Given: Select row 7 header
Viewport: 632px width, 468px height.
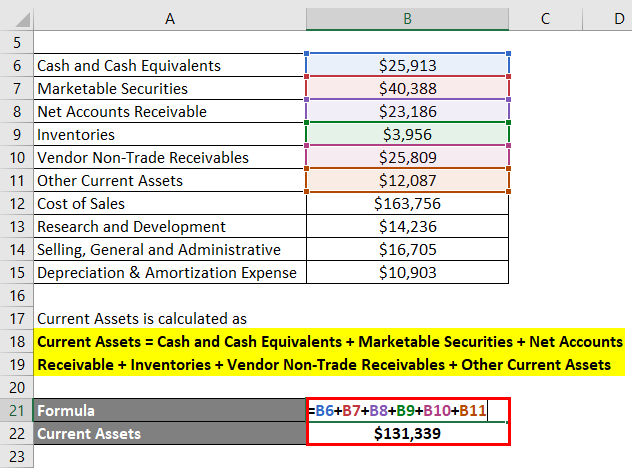Looking at the screenshot, I should point(17,88).
